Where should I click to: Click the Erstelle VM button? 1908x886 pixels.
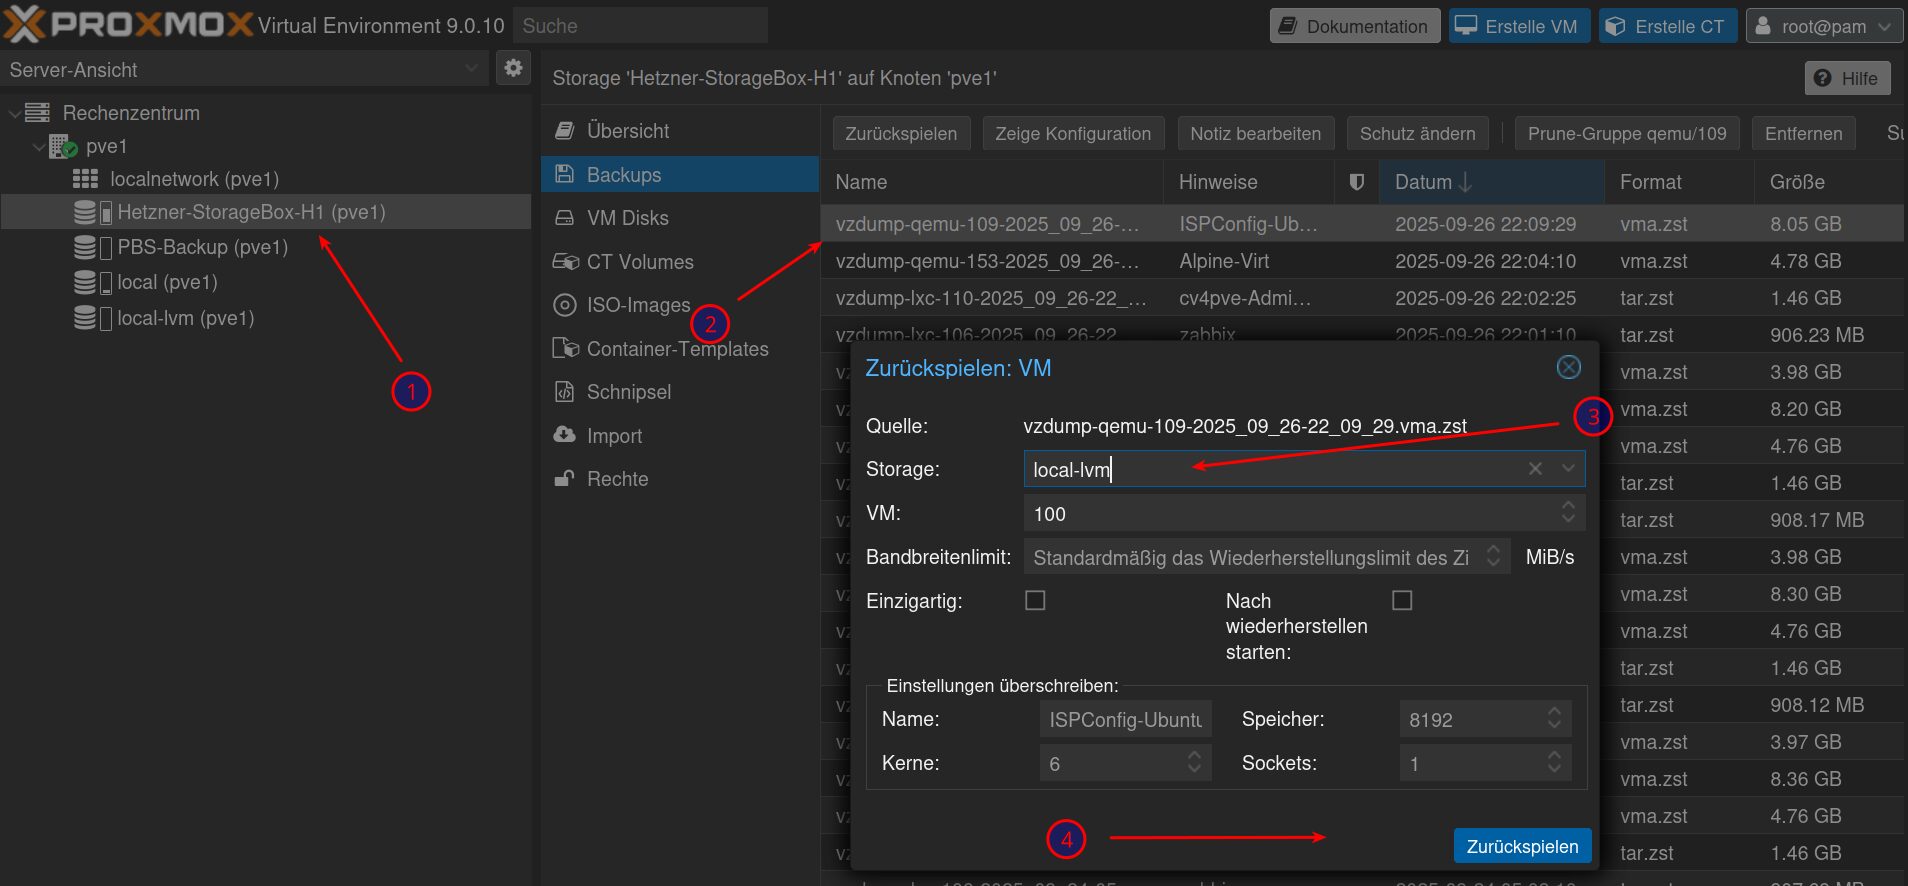pyautogui.click(x=1518, y=26)
